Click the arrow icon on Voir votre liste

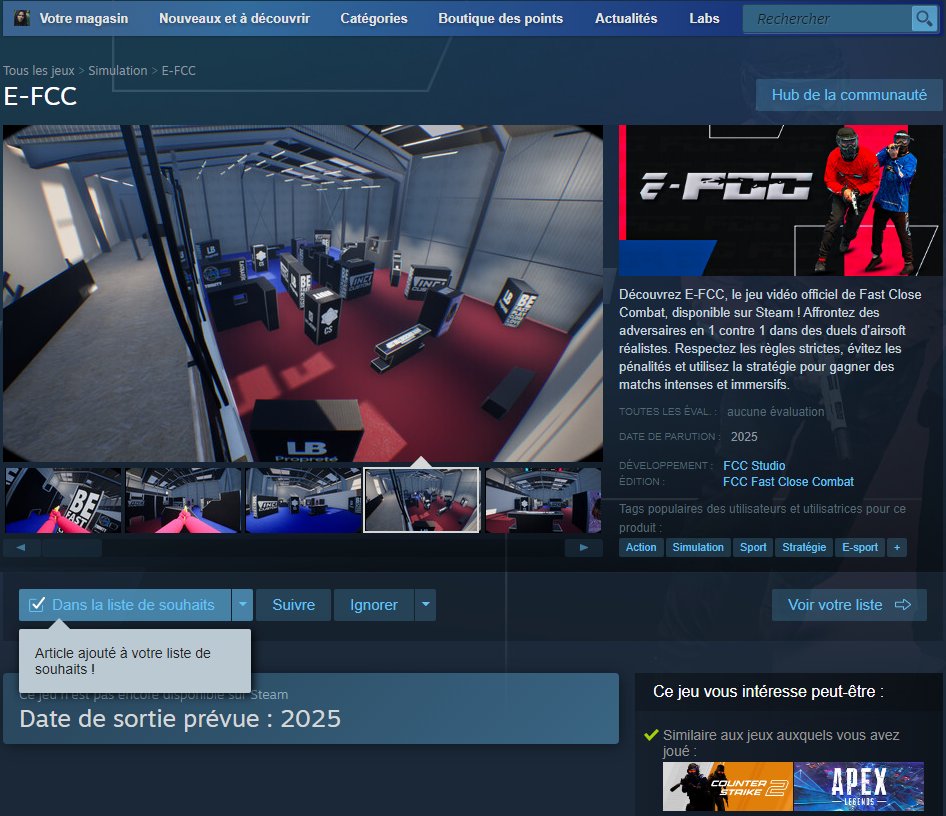point(903,605)
